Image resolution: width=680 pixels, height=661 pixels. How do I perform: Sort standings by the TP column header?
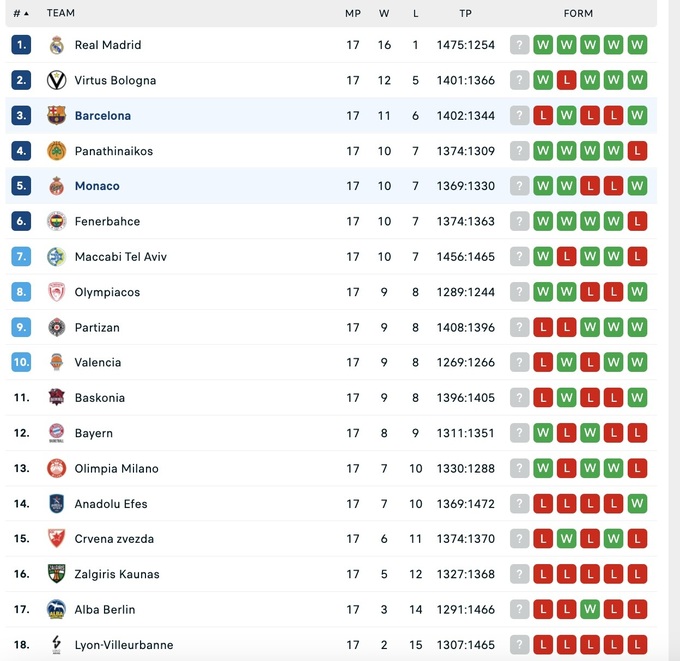click(x=465, y=13)
